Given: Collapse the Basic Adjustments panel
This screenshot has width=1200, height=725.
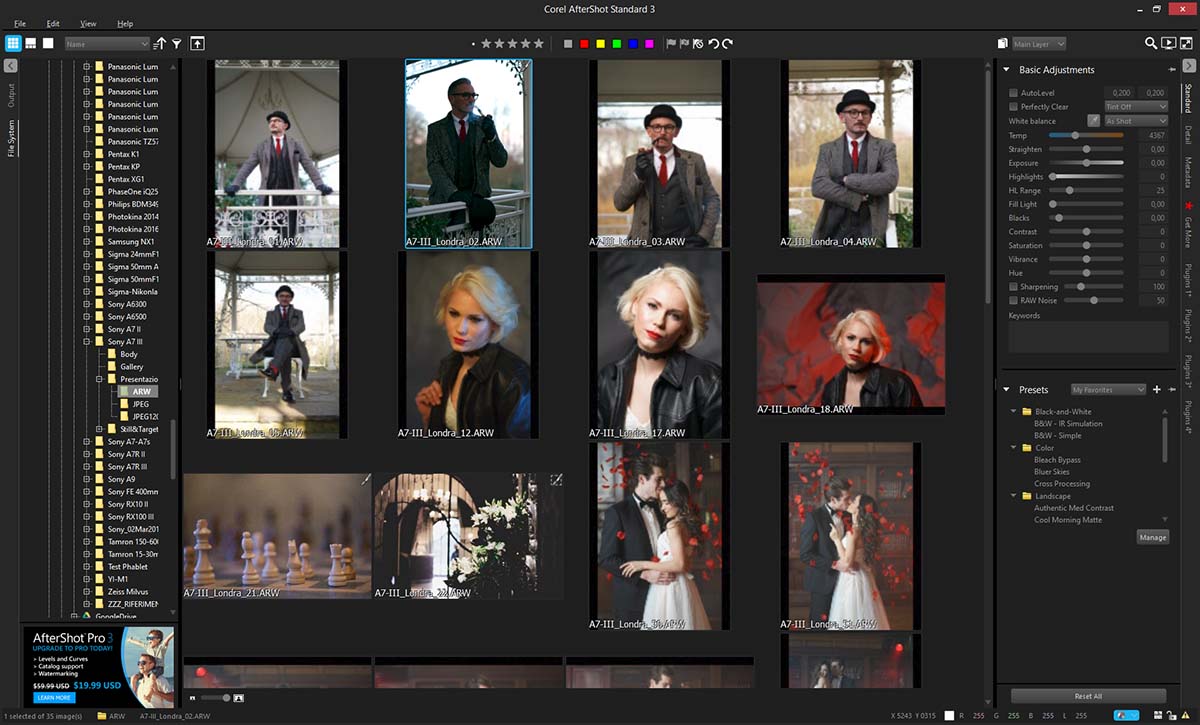Looking at the screenshot, I should click(1006, 70).
